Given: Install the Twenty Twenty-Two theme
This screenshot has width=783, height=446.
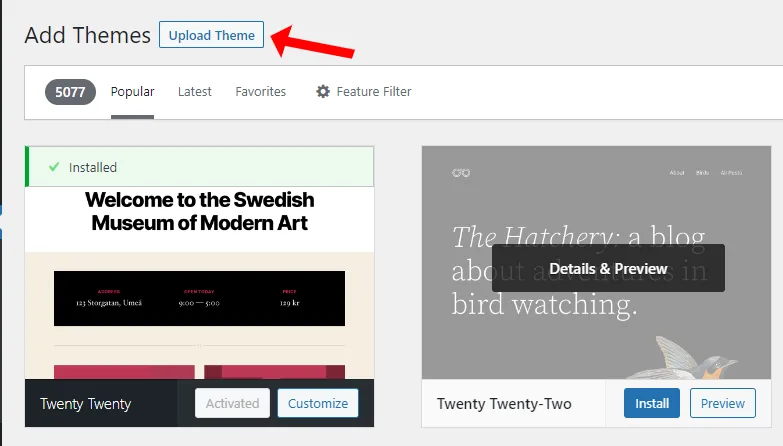Looking at the screenshot, I should [652, 403].
